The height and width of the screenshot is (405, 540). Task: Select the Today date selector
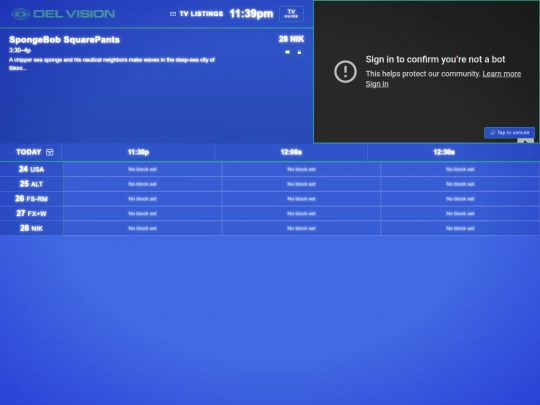coord(29,152)
